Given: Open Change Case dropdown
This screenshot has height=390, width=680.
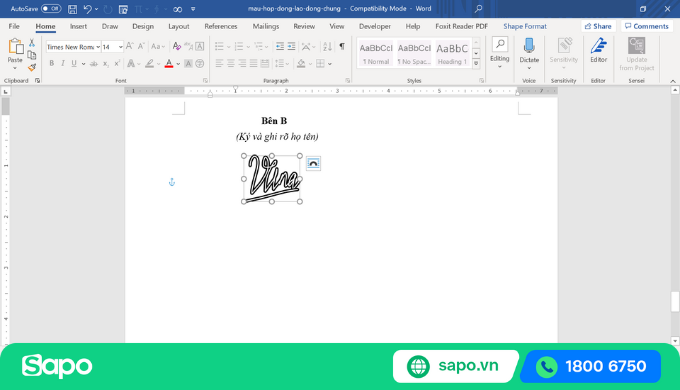Looking at the screenshot, I should (x=158, y=46).
